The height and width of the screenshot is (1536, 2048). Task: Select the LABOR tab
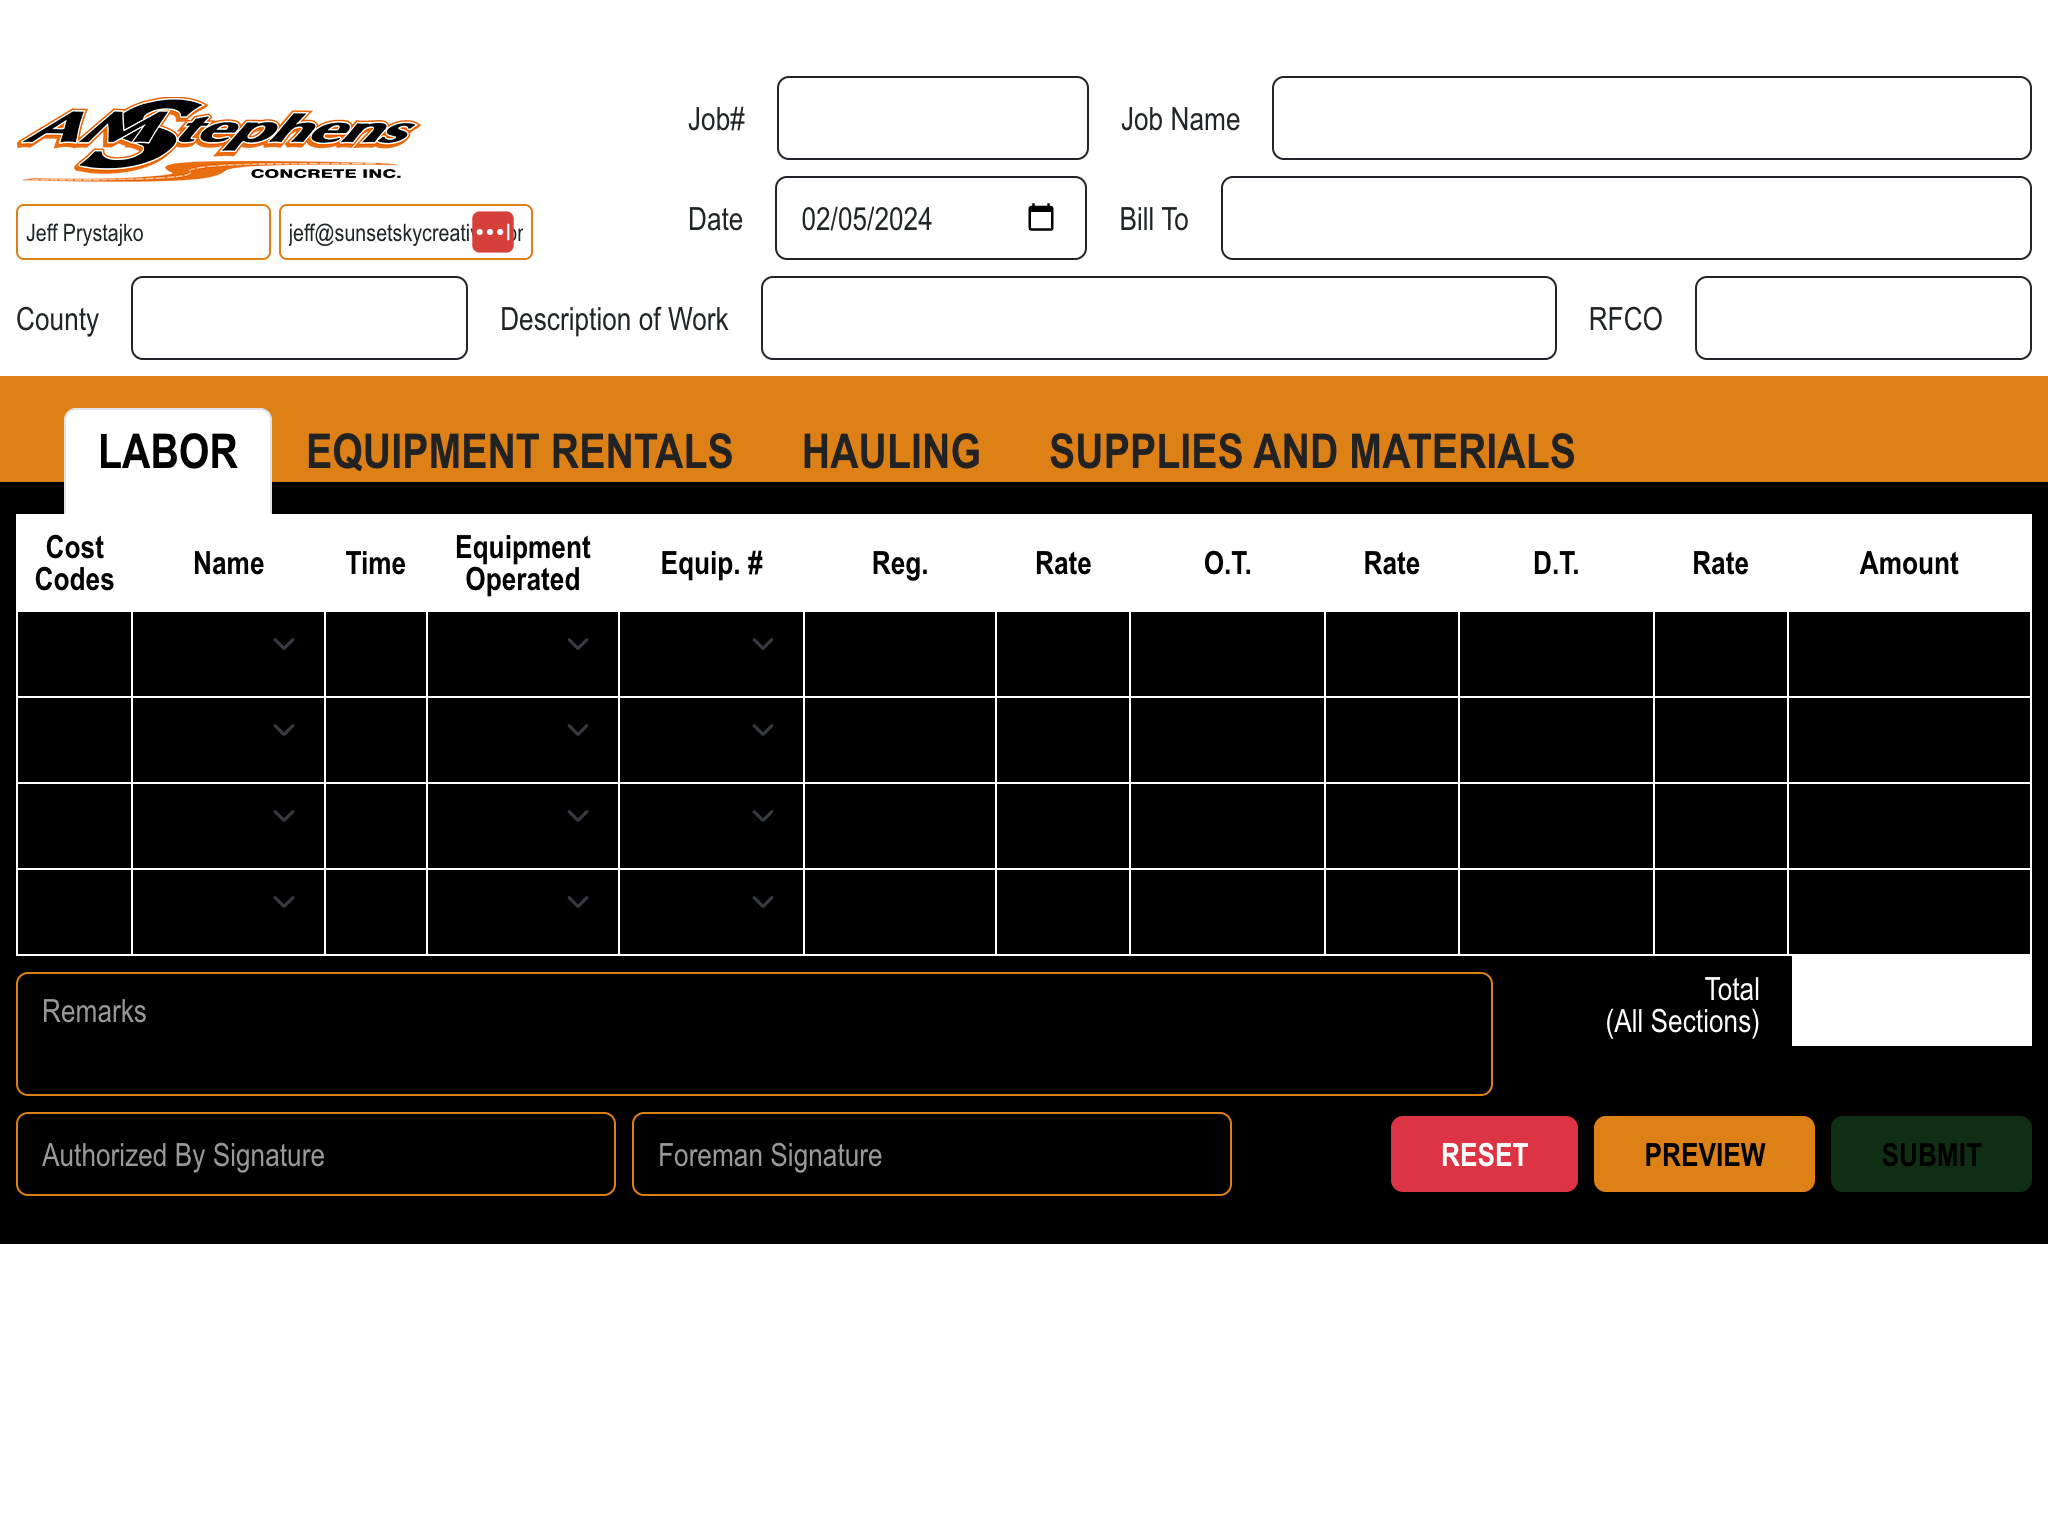pos(167,451)
